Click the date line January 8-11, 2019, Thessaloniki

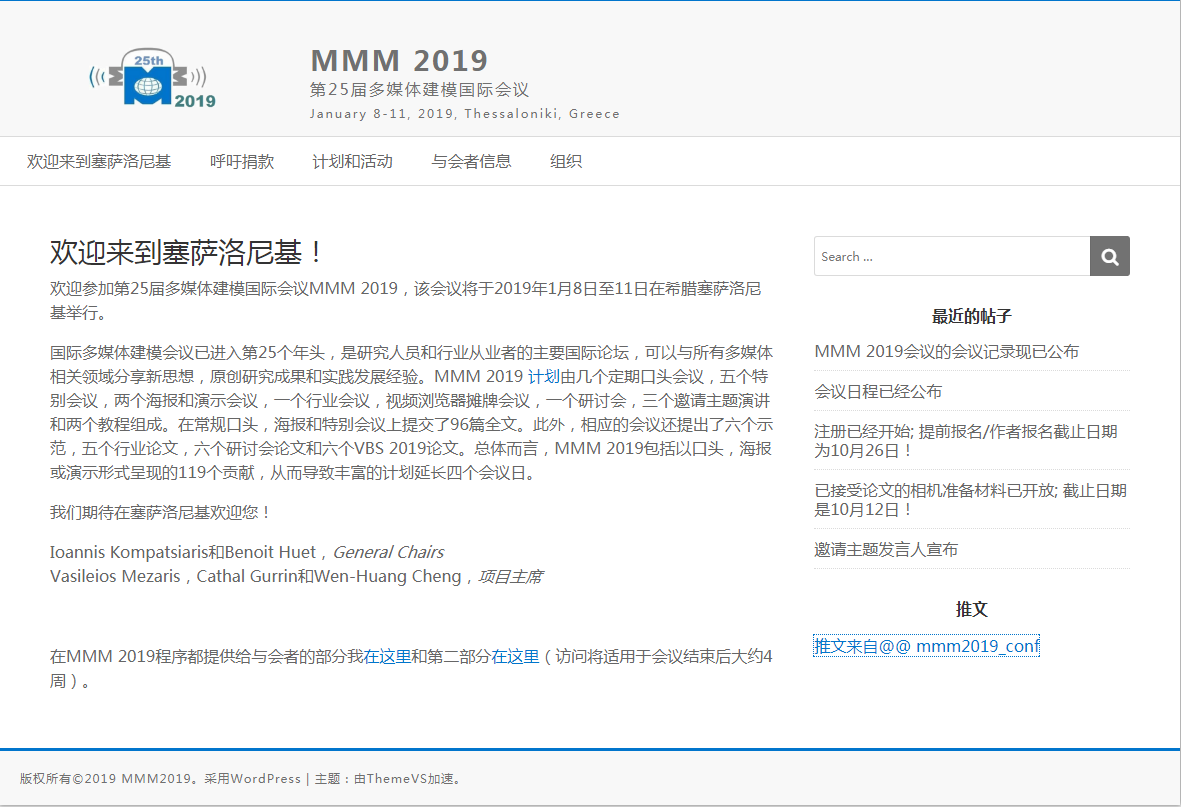click(x=465, y=114)
